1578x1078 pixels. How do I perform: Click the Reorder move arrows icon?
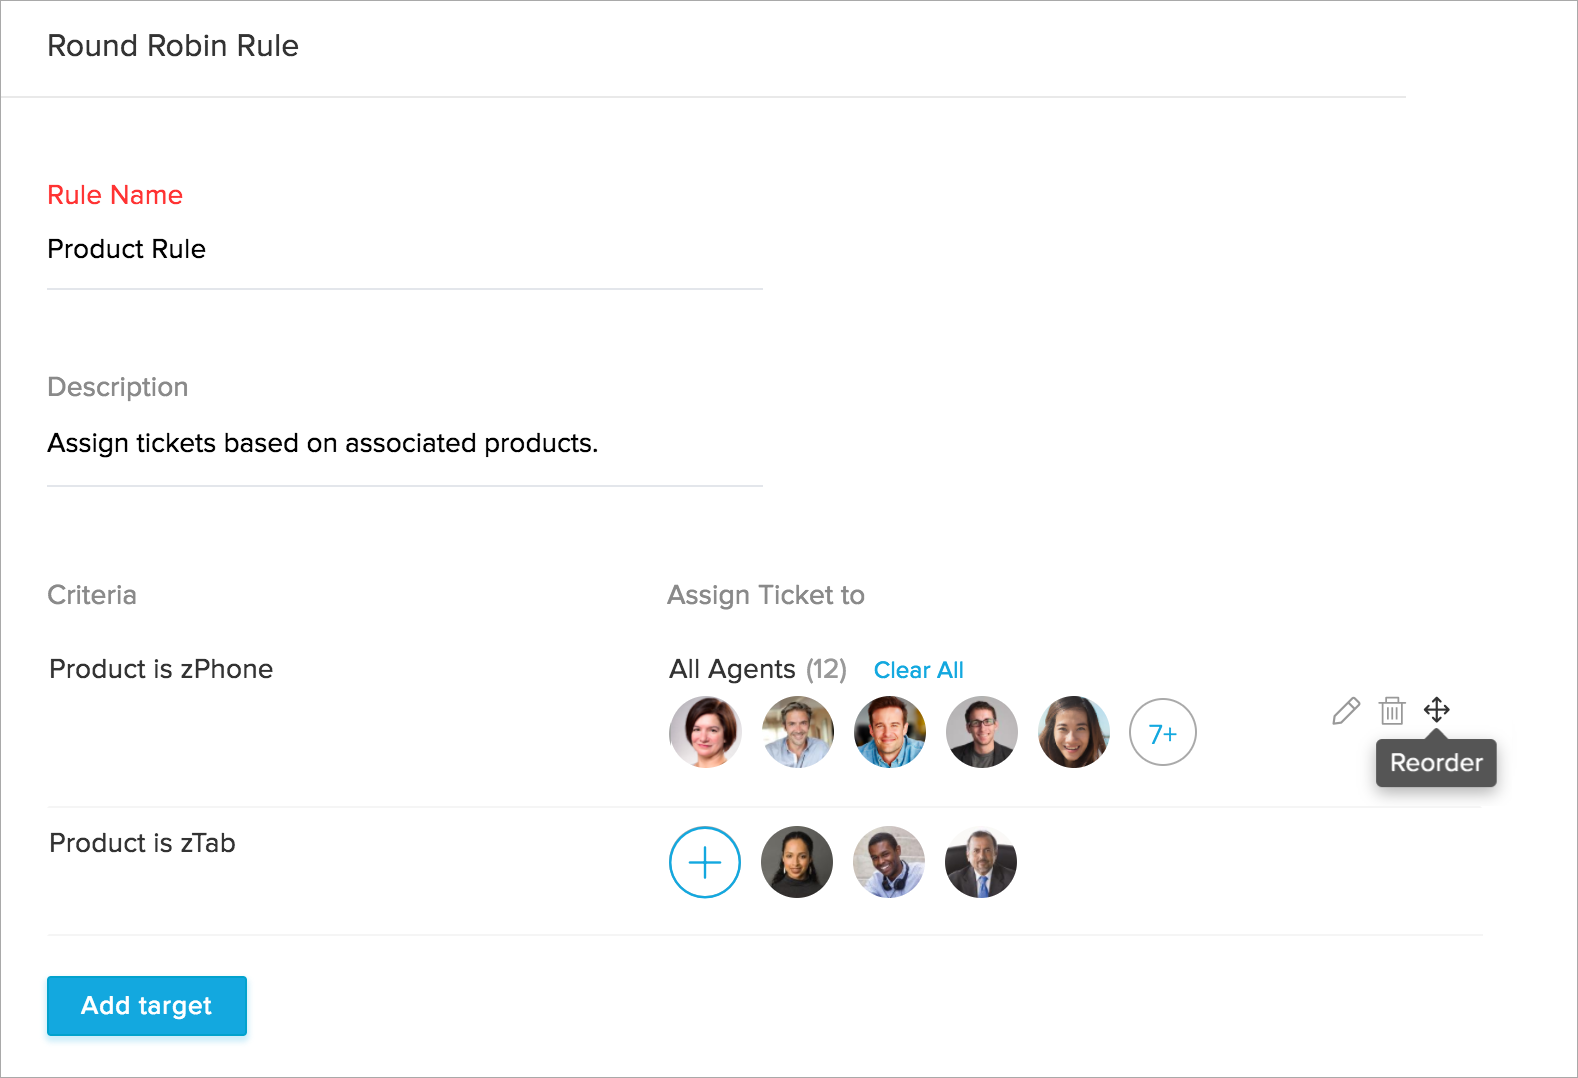click(1437, 710)
